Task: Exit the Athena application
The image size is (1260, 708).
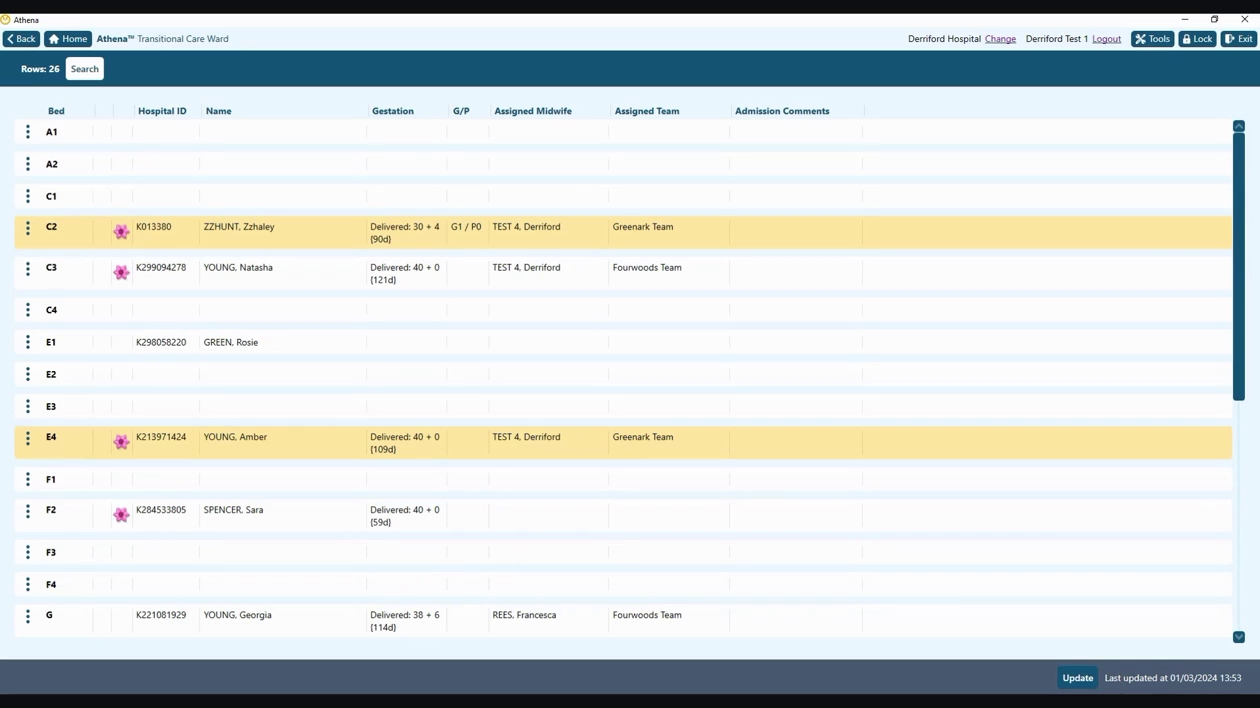Action: coord(1239,39)
